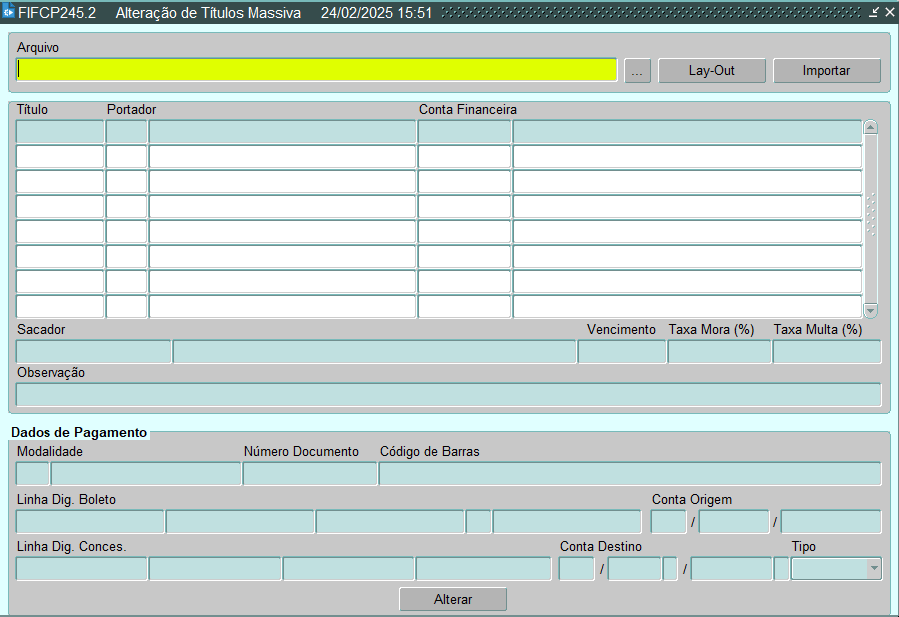Click the Número Documento field

point(310,474)
